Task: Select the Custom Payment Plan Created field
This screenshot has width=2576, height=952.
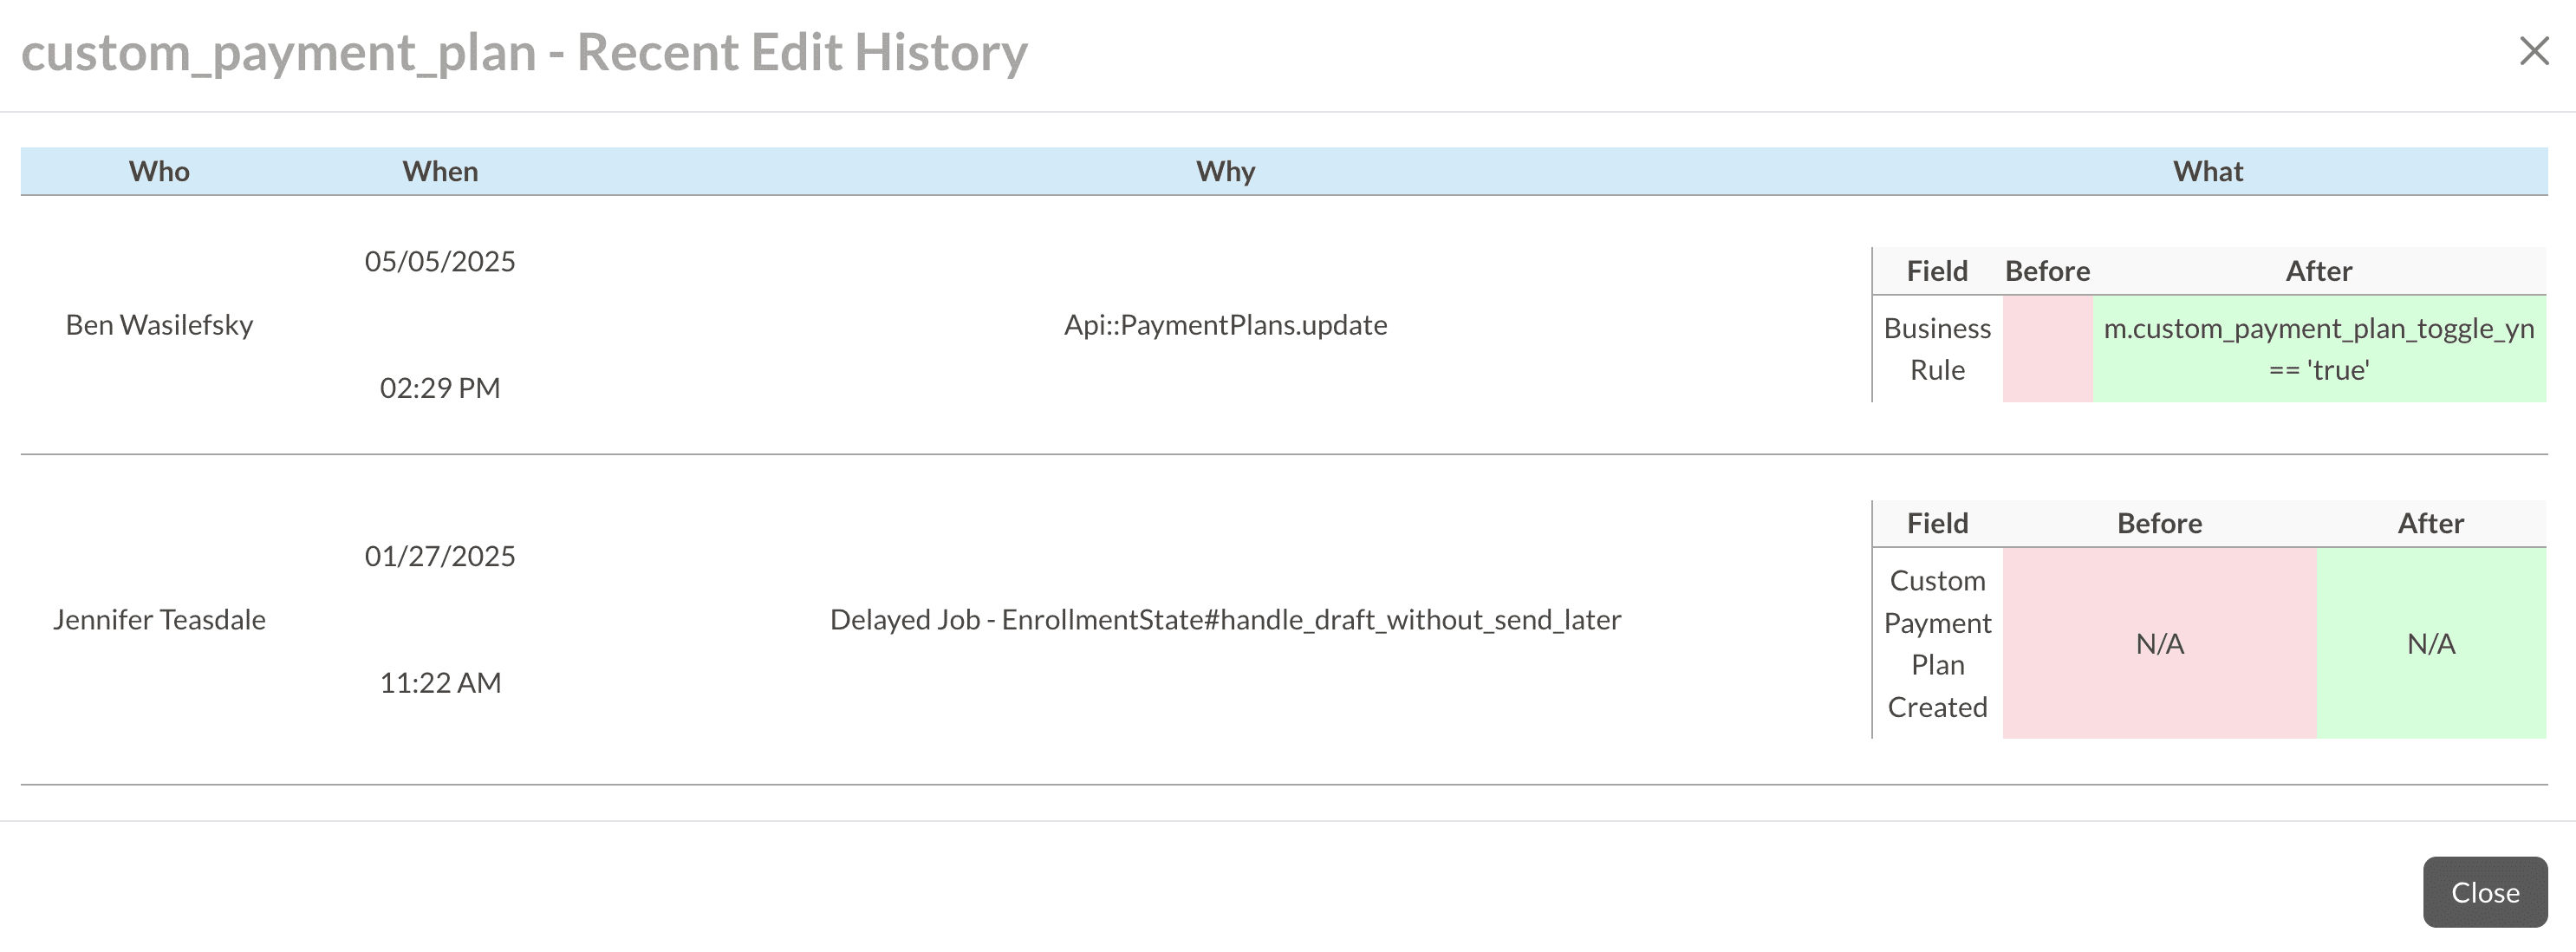Action: (1936, 643)
